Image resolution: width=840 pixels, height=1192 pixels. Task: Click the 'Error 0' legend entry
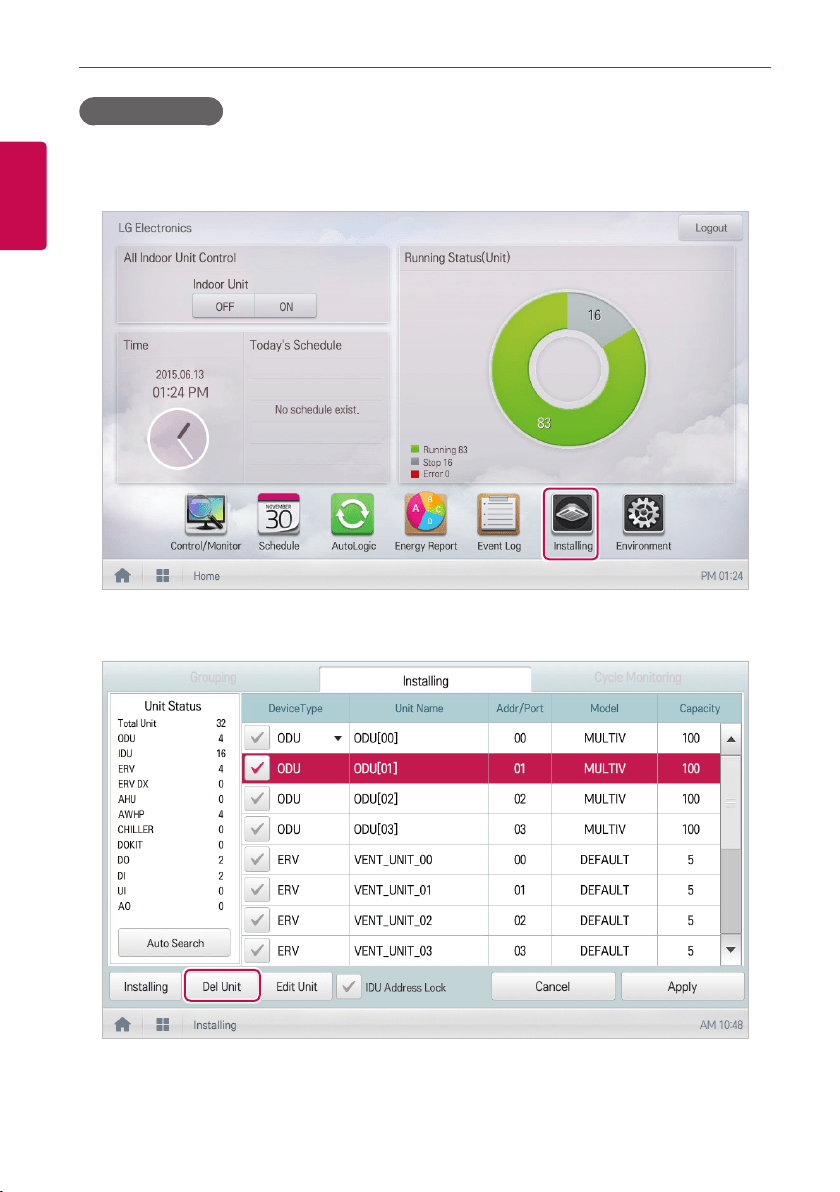[430, 474]
